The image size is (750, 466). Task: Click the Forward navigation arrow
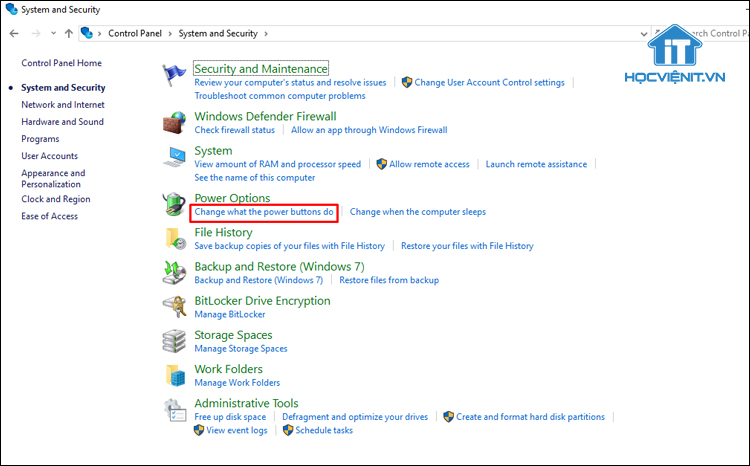pos(36,33)
